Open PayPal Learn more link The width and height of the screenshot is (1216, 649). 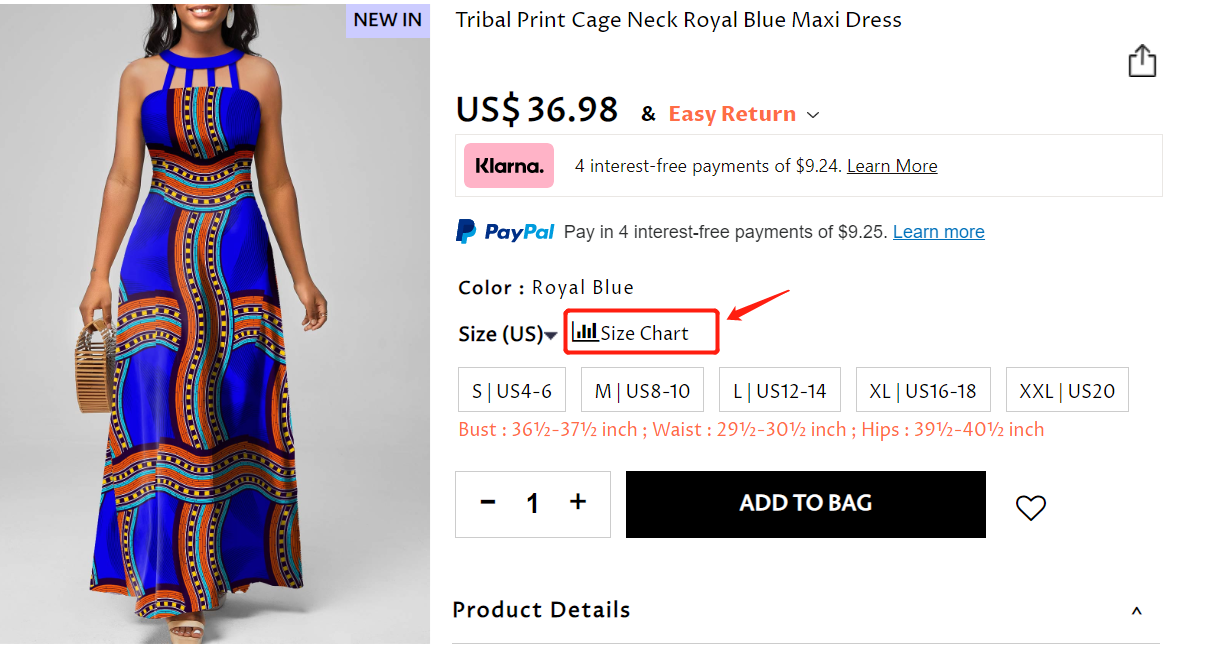coord(938,232)
